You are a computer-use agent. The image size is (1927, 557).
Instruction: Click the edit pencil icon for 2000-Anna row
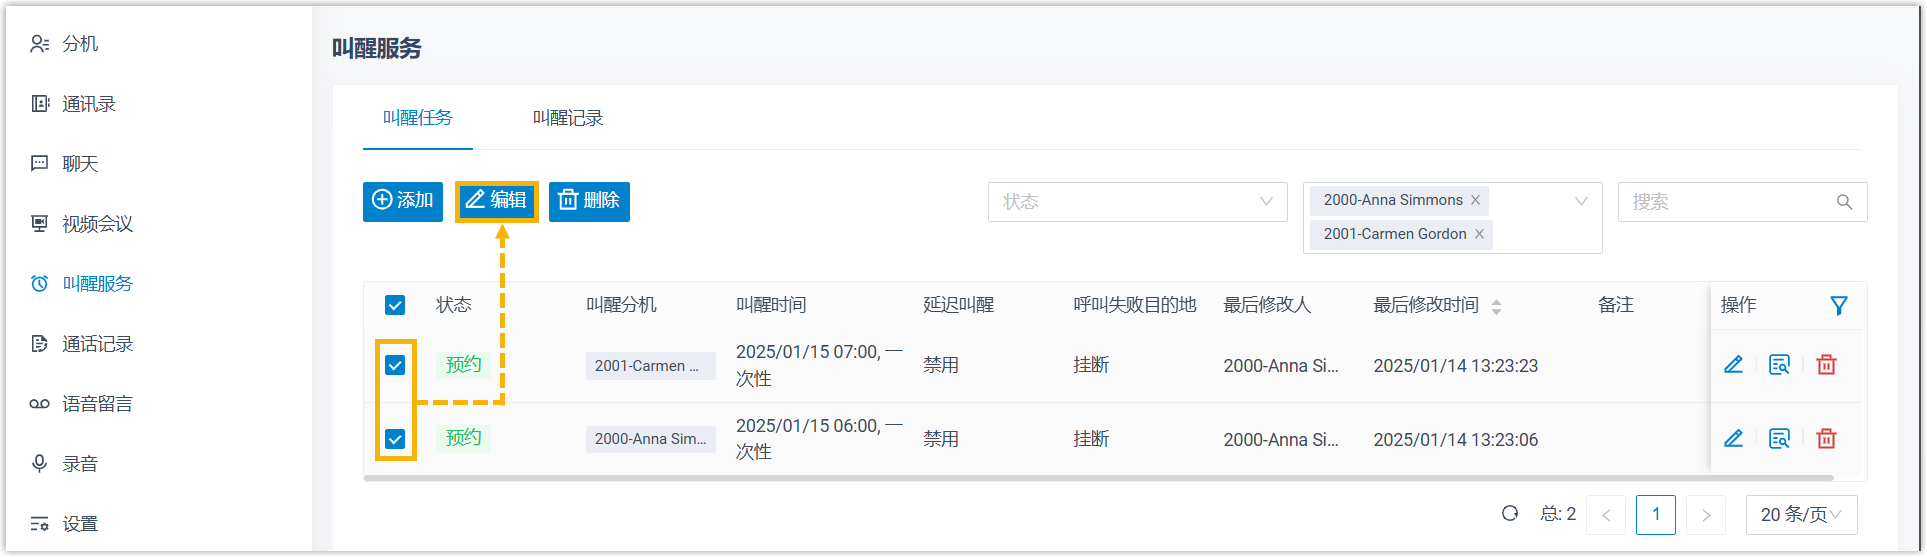[1733, 439]
